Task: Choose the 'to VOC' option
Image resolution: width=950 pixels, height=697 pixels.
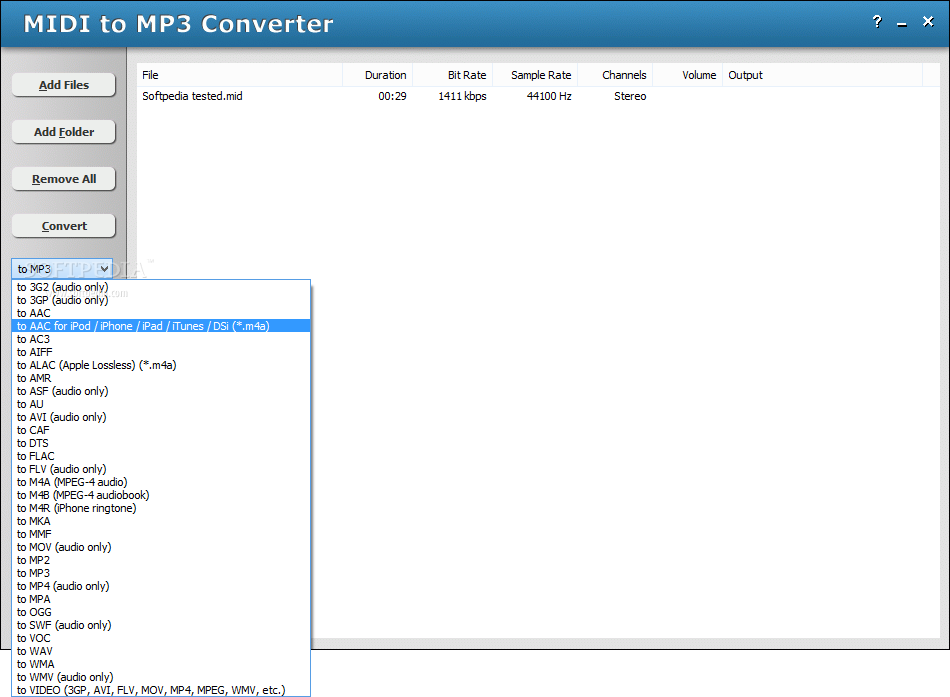Action: (x=161, y=638)
